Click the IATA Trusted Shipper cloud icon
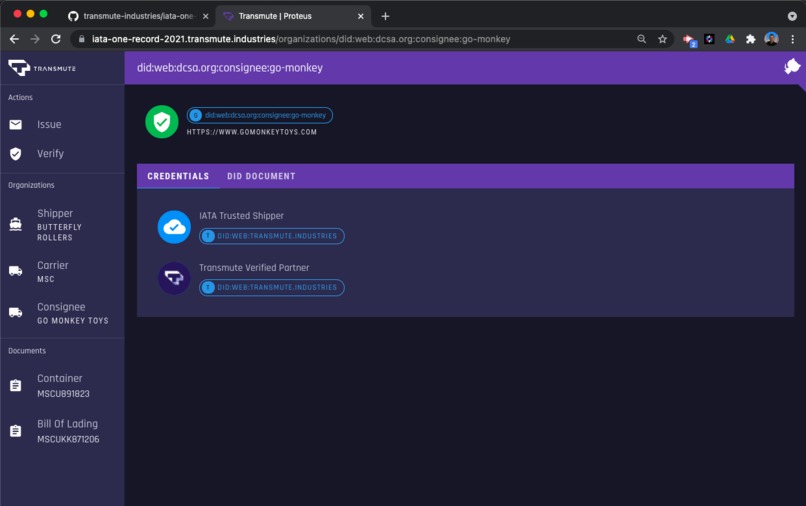 (x=174, y=227)
